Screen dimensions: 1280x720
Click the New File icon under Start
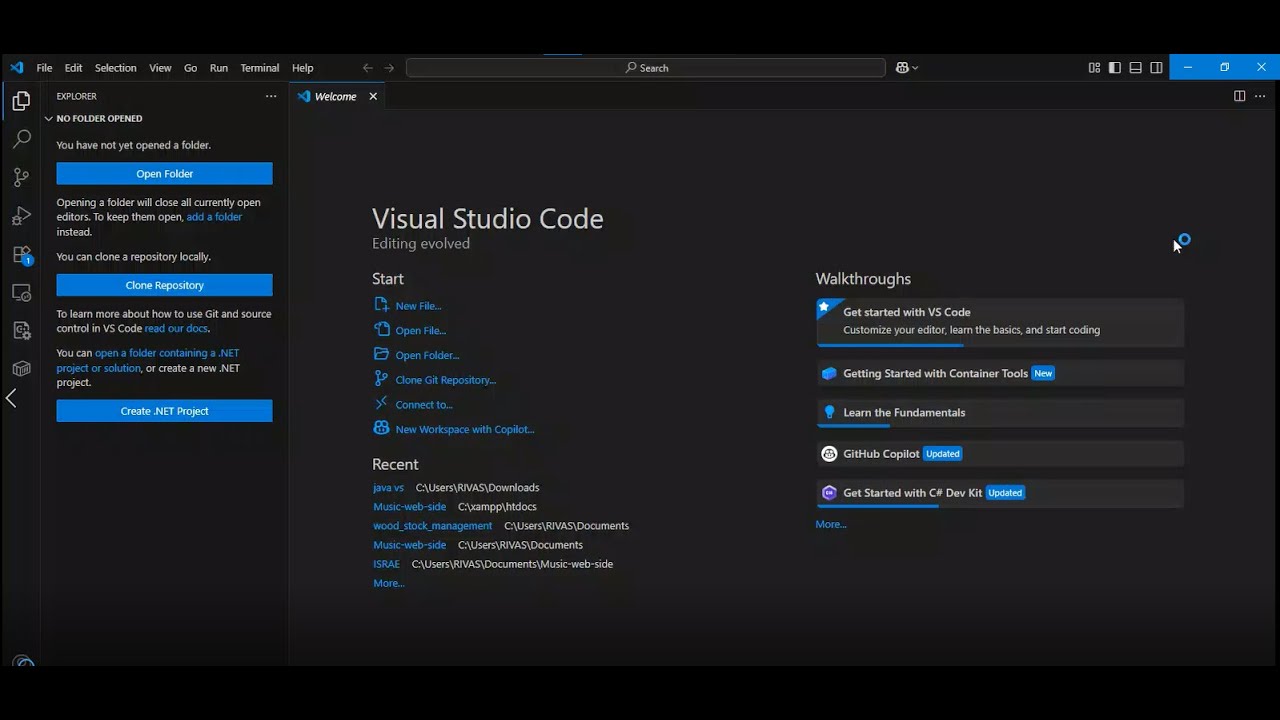click(x=381, y=305)
